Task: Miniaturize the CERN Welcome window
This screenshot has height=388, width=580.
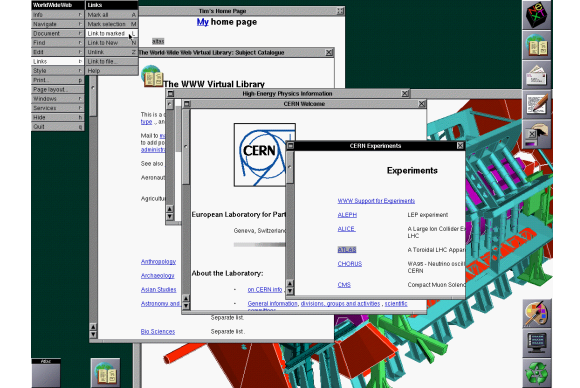Action: click(x=187, y=104)
